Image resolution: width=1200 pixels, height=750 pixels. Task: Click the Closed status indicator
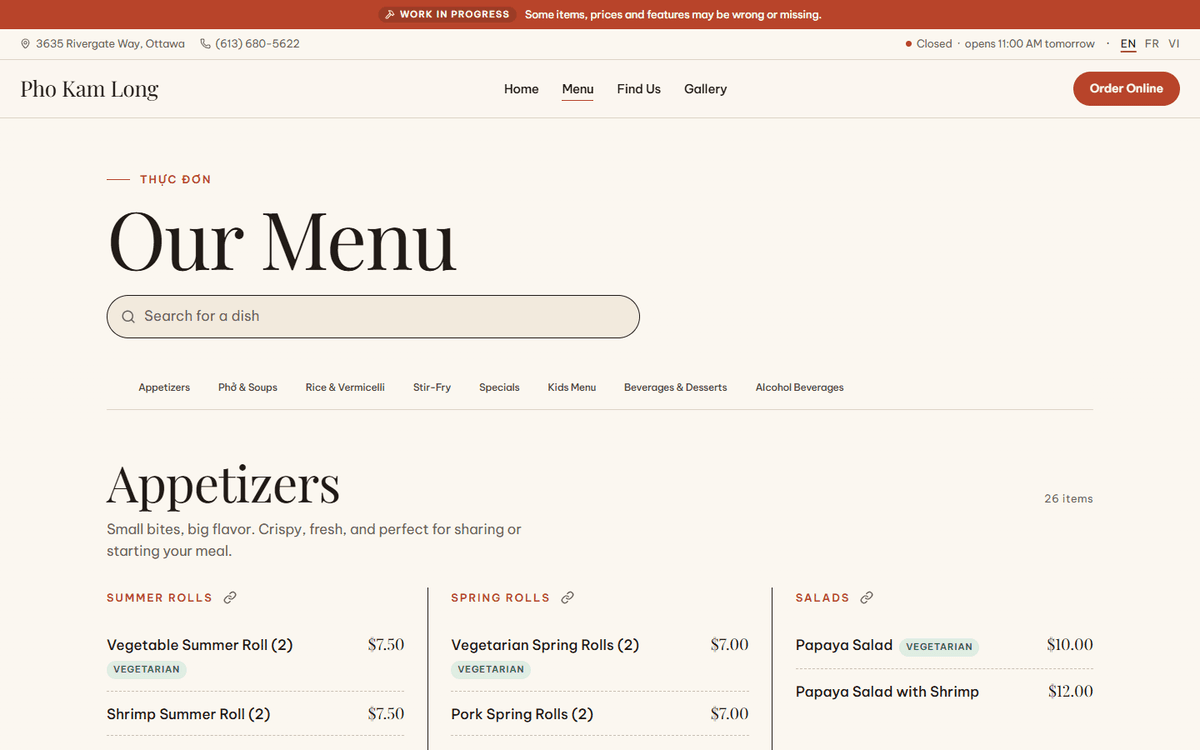click(929, 44)
